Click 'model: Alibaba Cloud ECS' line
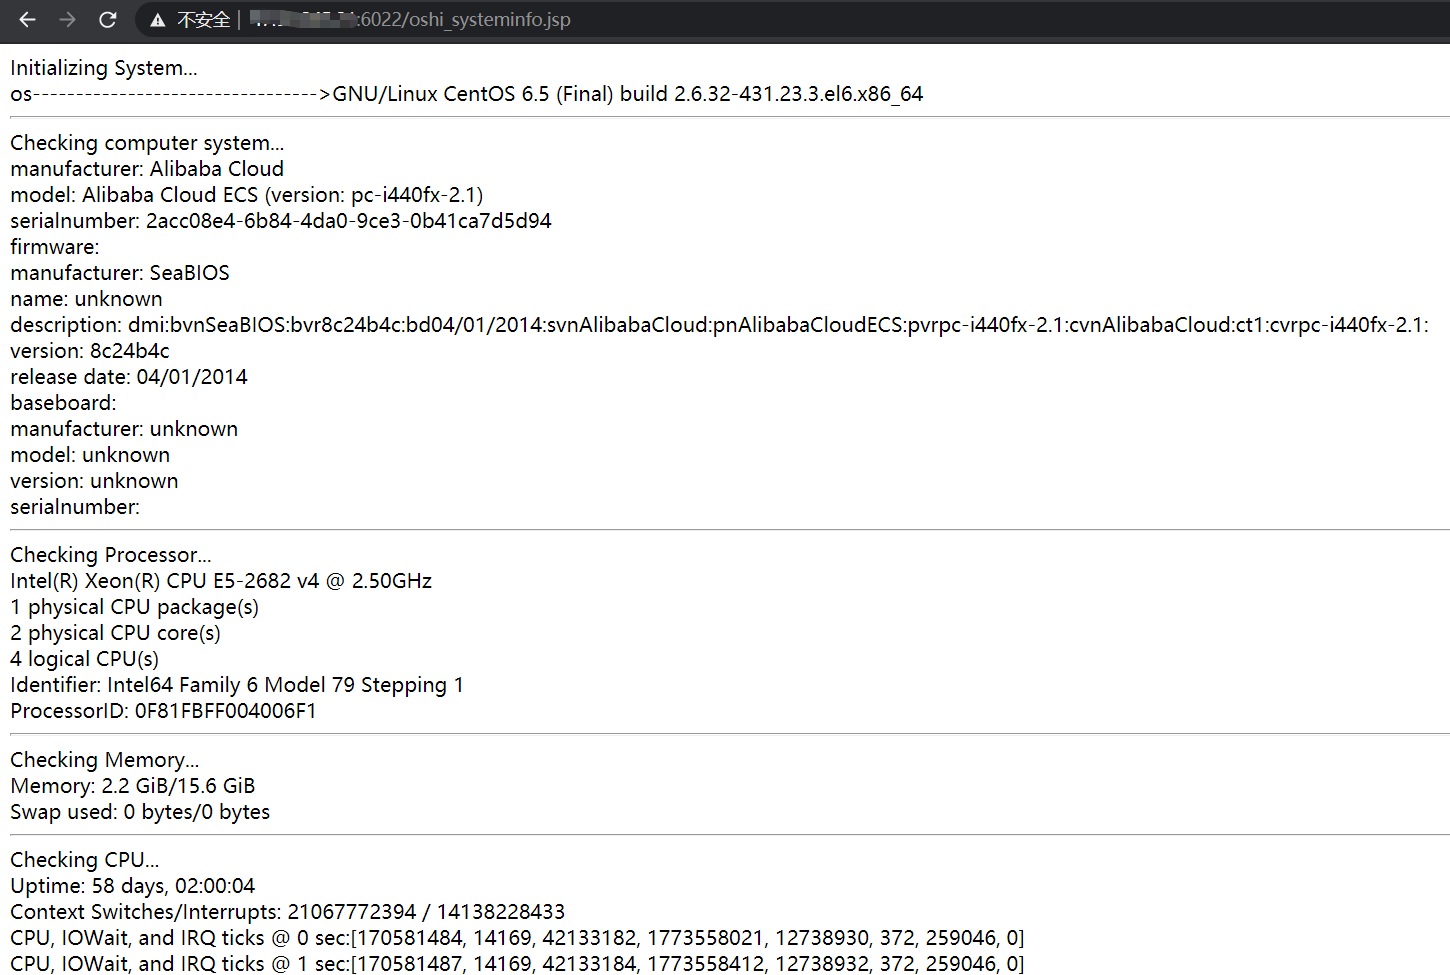 coord(247,195)
